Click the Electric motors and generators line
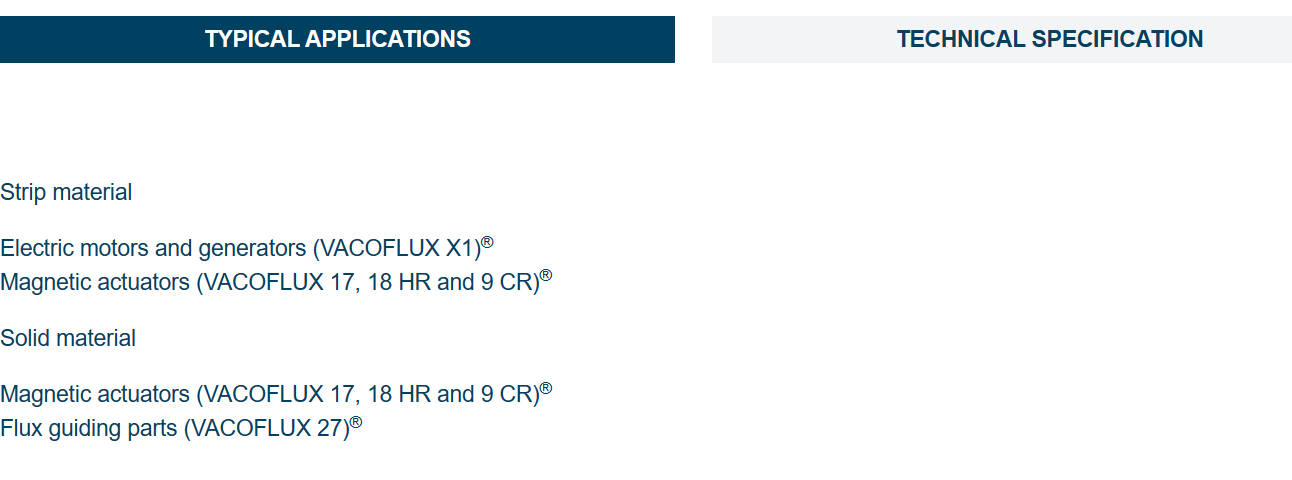Screen dimensions: 1292x480 click(x=246, y=247)
